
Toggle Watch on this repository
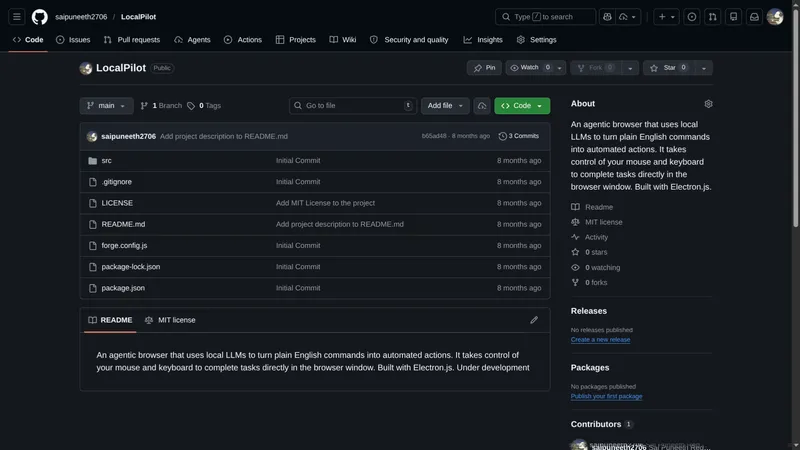pyautogui.click(x=531, y=68)
